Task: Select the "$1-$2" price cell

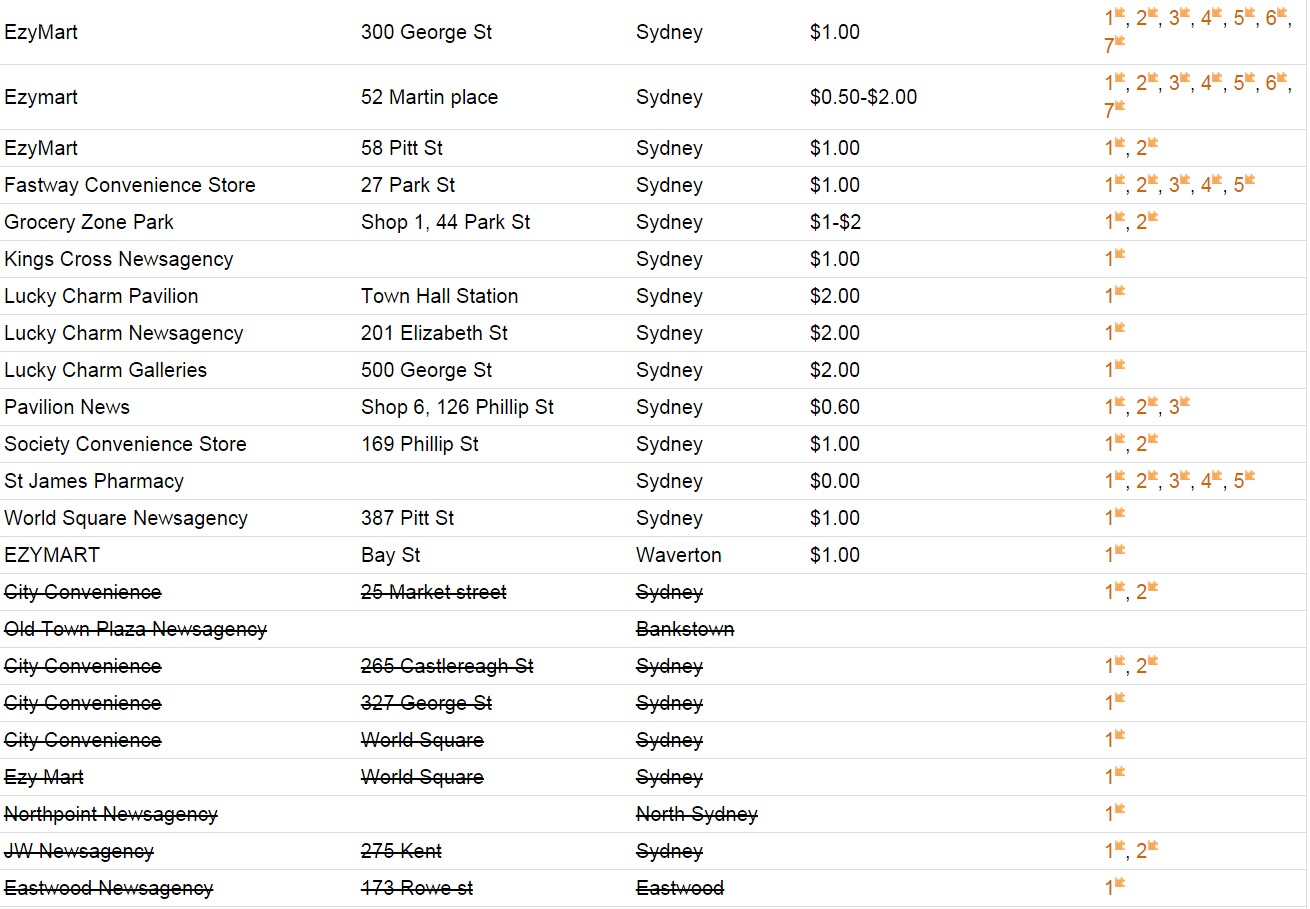Action: tap(836, 222)
